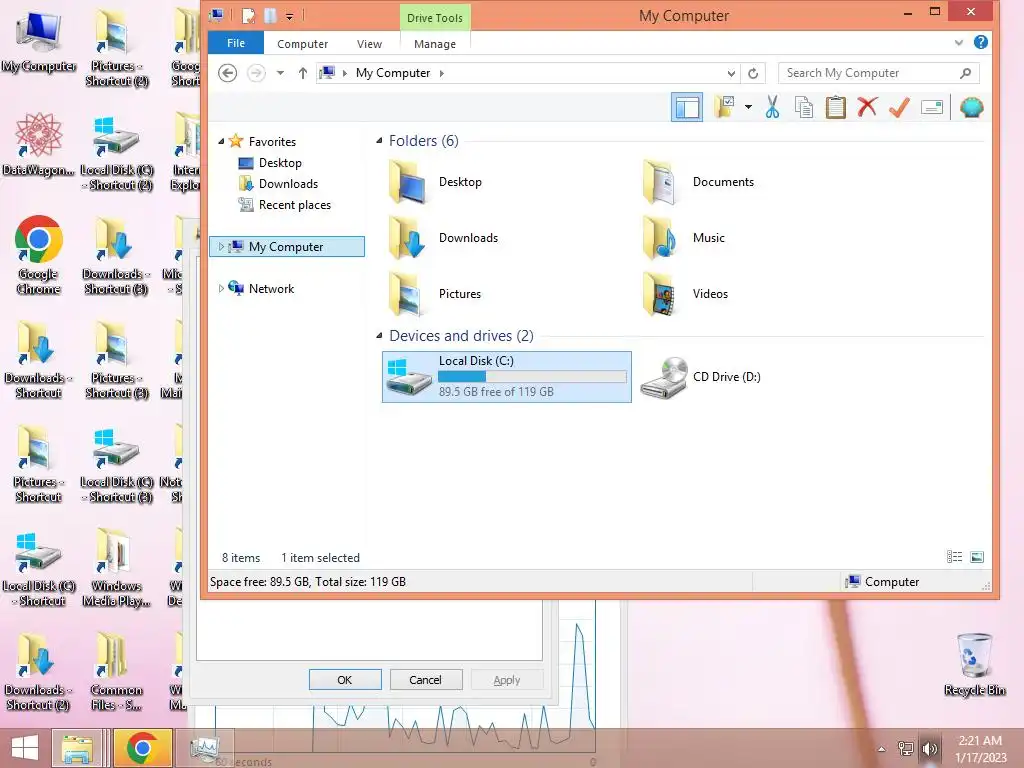1024x768 pixels.
Task: Click the Copy toolbar icon
Action: click(x=804, y=107)
